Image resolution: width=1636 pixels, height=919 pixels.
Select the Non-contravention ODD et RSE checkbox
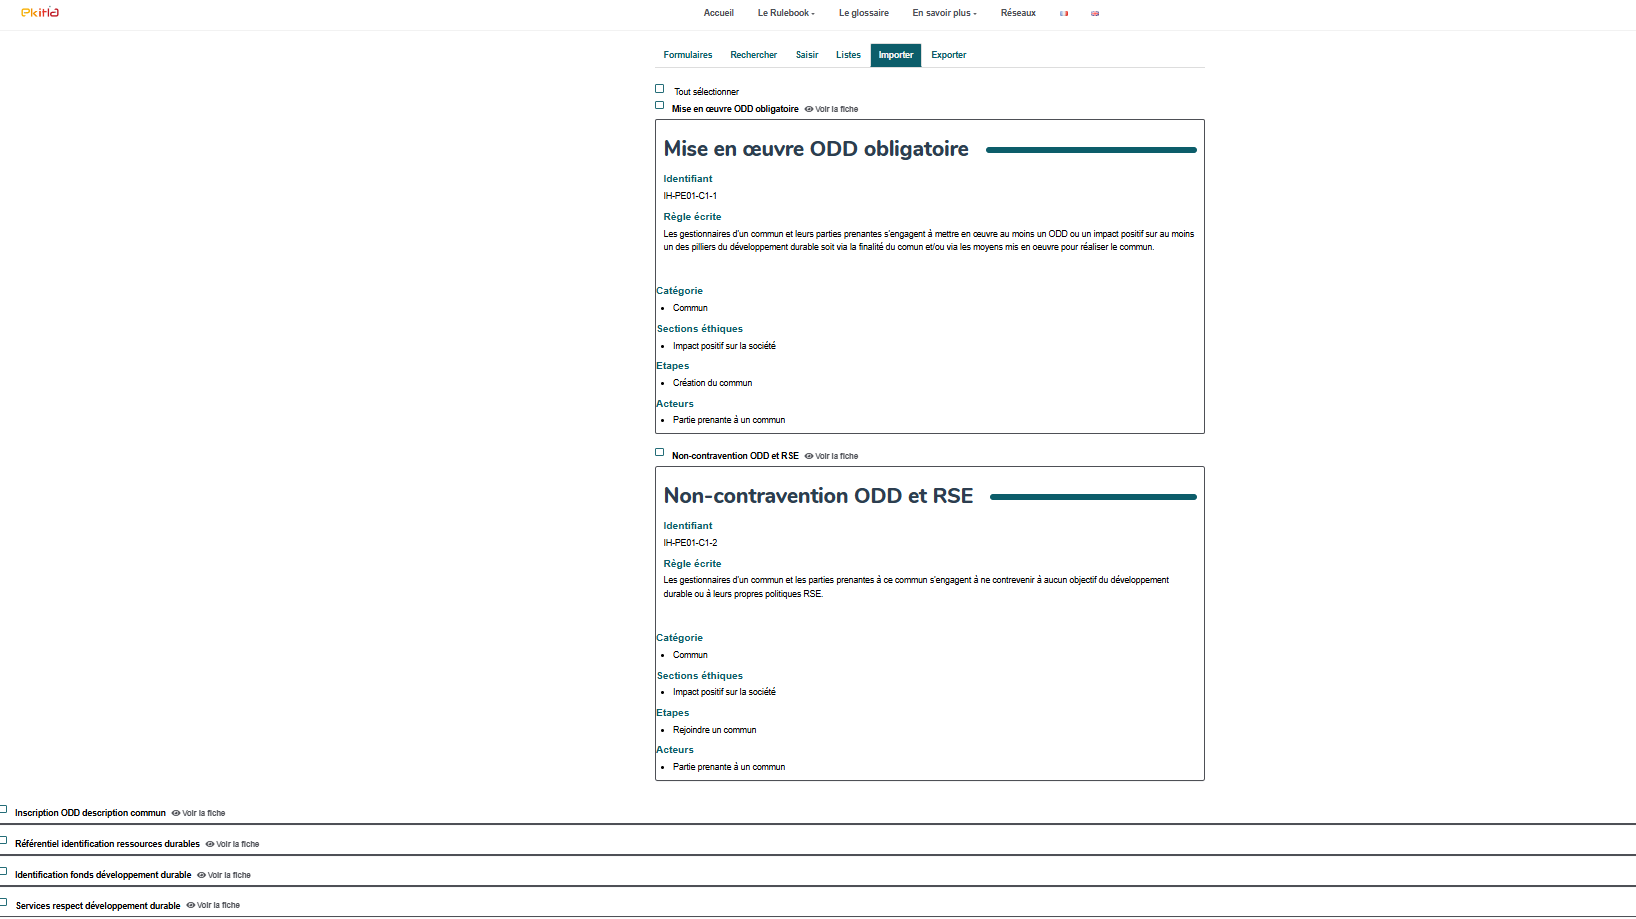660,452
